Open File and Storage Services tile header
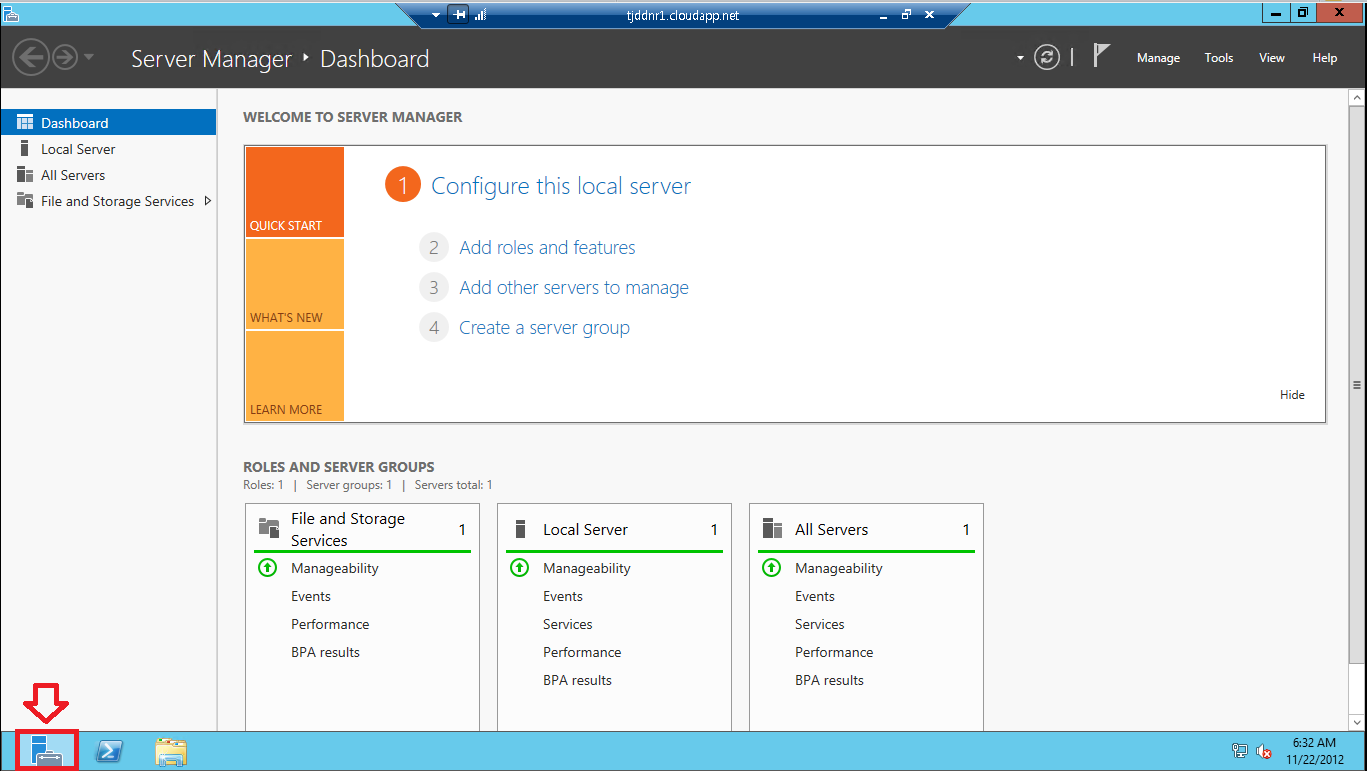This screenshot has height=771, width=1367. 362,529
